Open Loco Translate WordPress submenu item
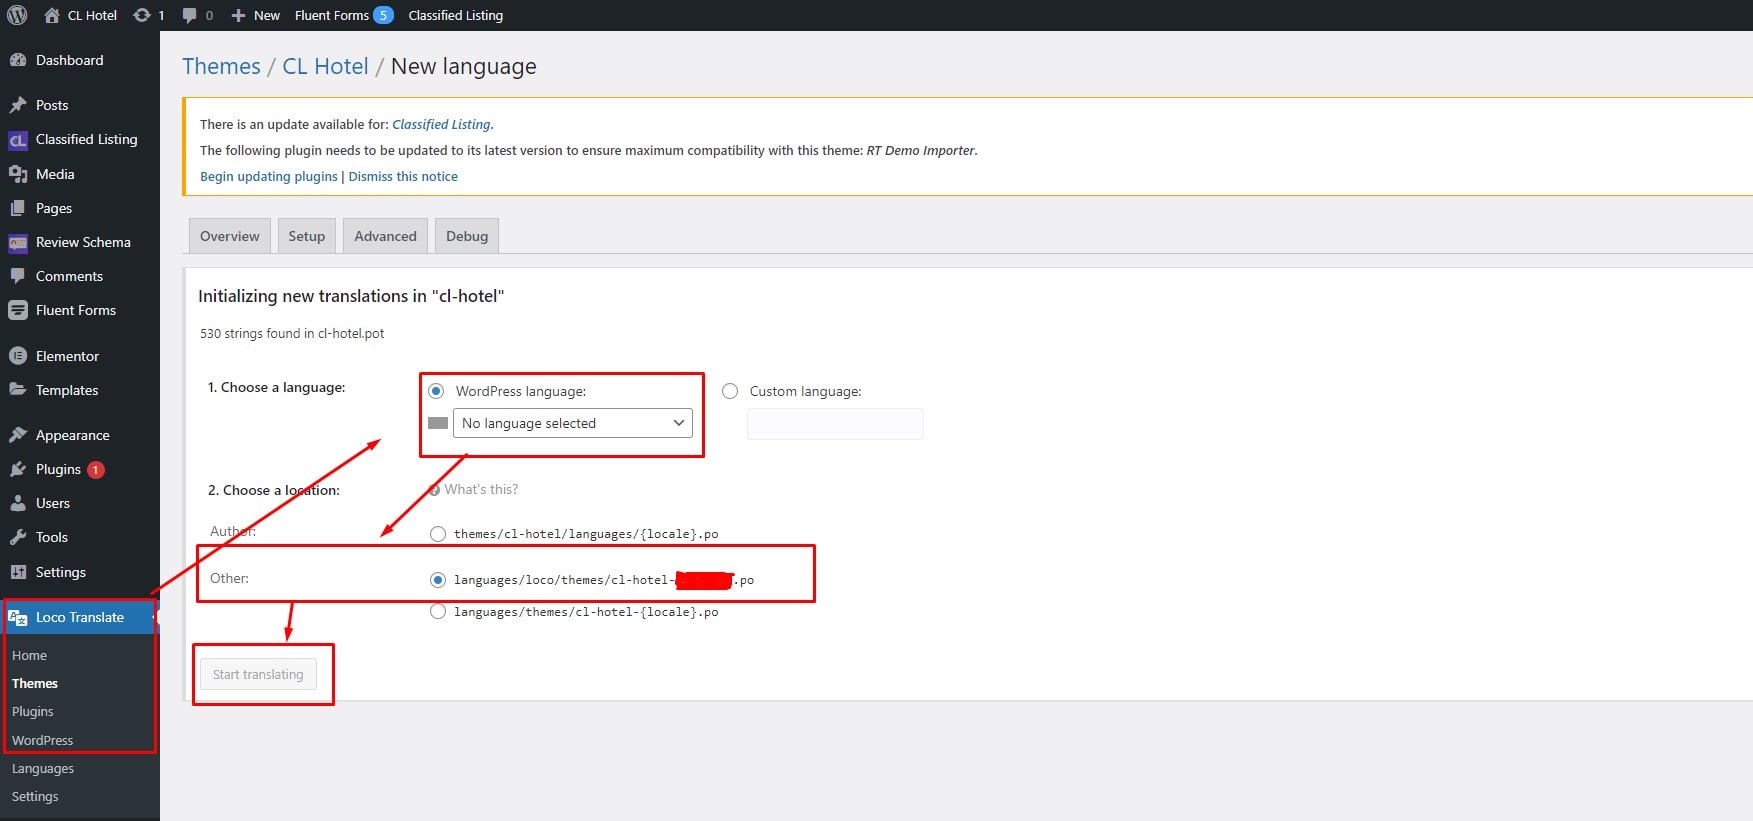1753x821 pixels. point(42,741)
